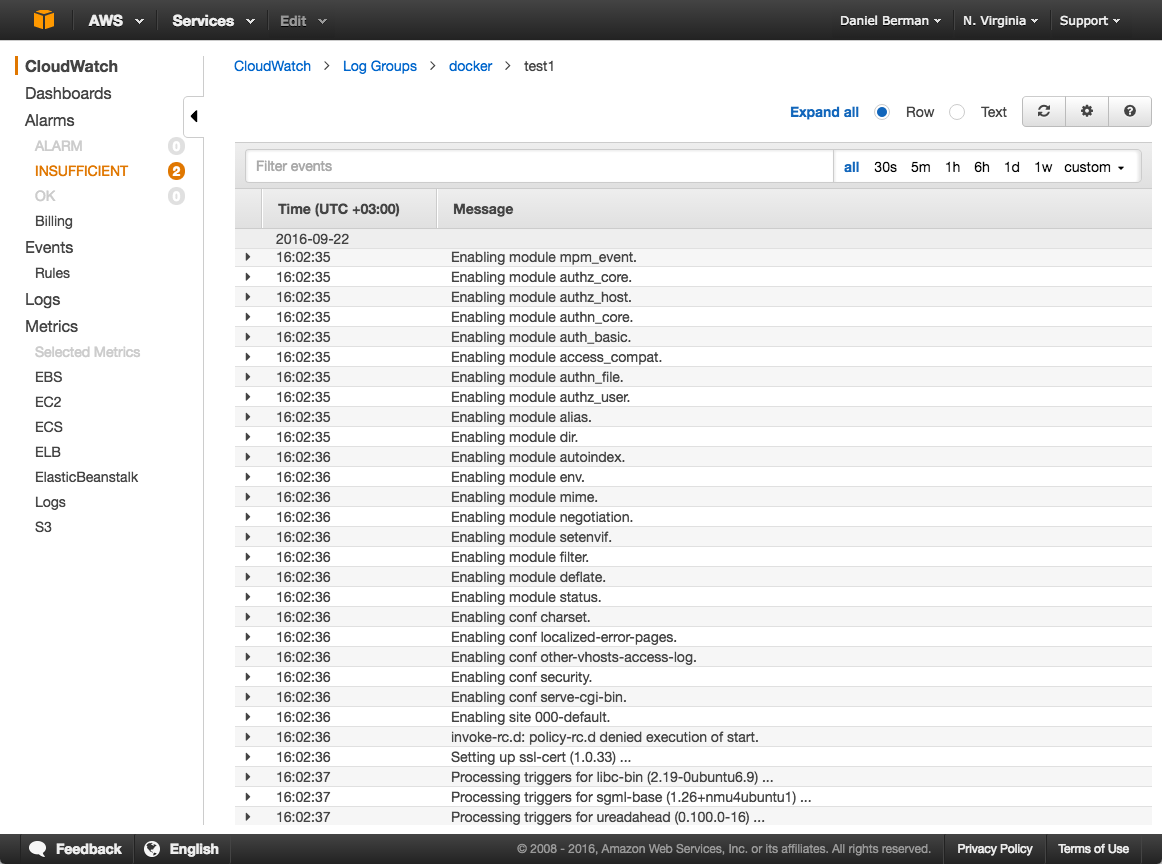Open the AWS dropdown menu
Viewport: 1162px width, 864px height.
116,21
